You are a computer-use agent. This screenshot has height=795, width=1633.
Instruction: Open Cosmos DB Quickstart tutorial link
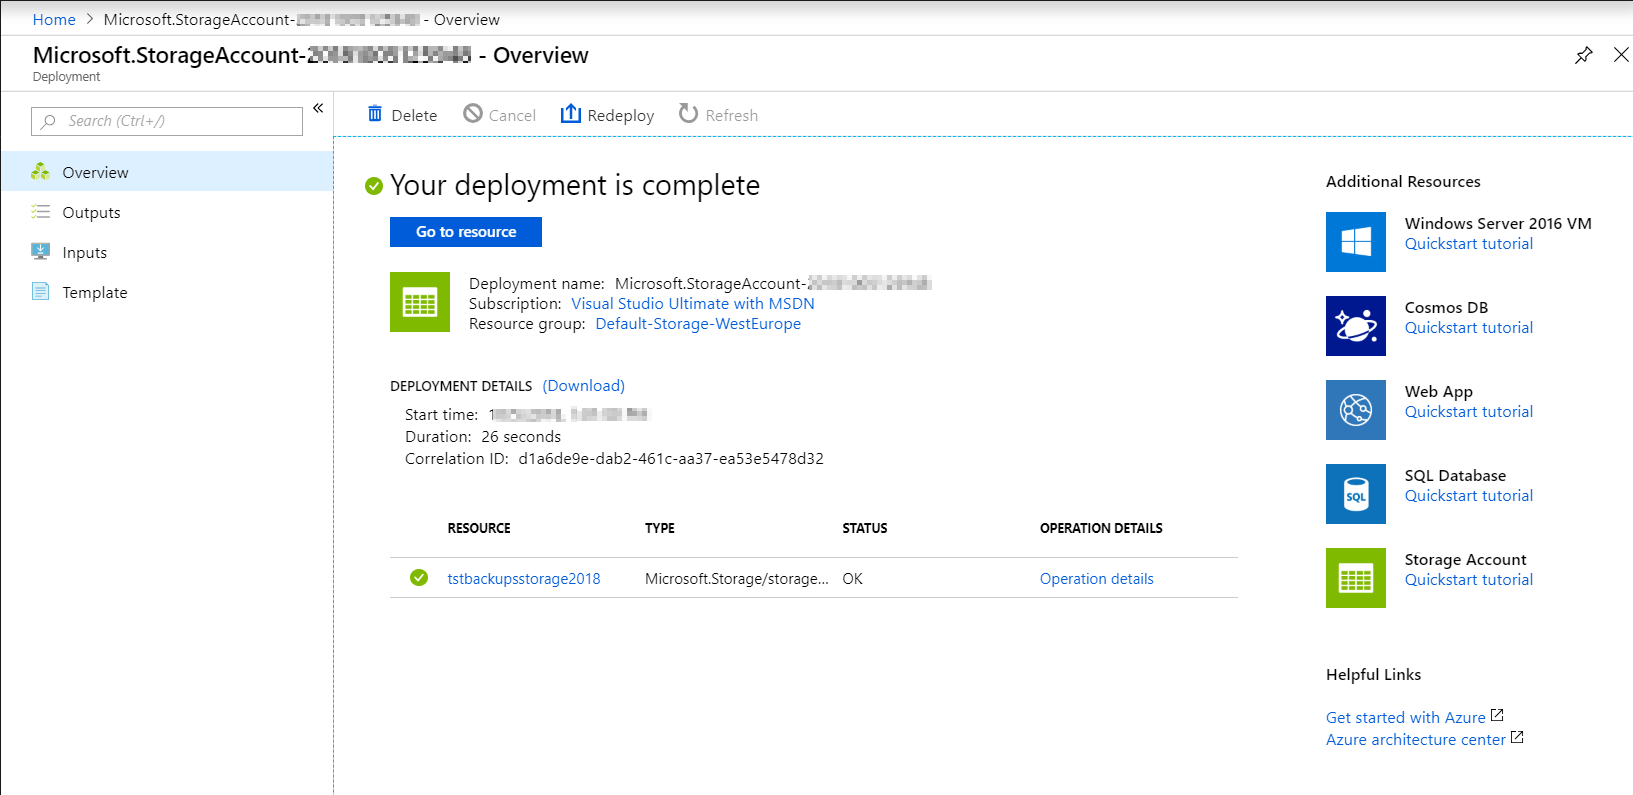pyautogui.click(x=1469, y=328)
